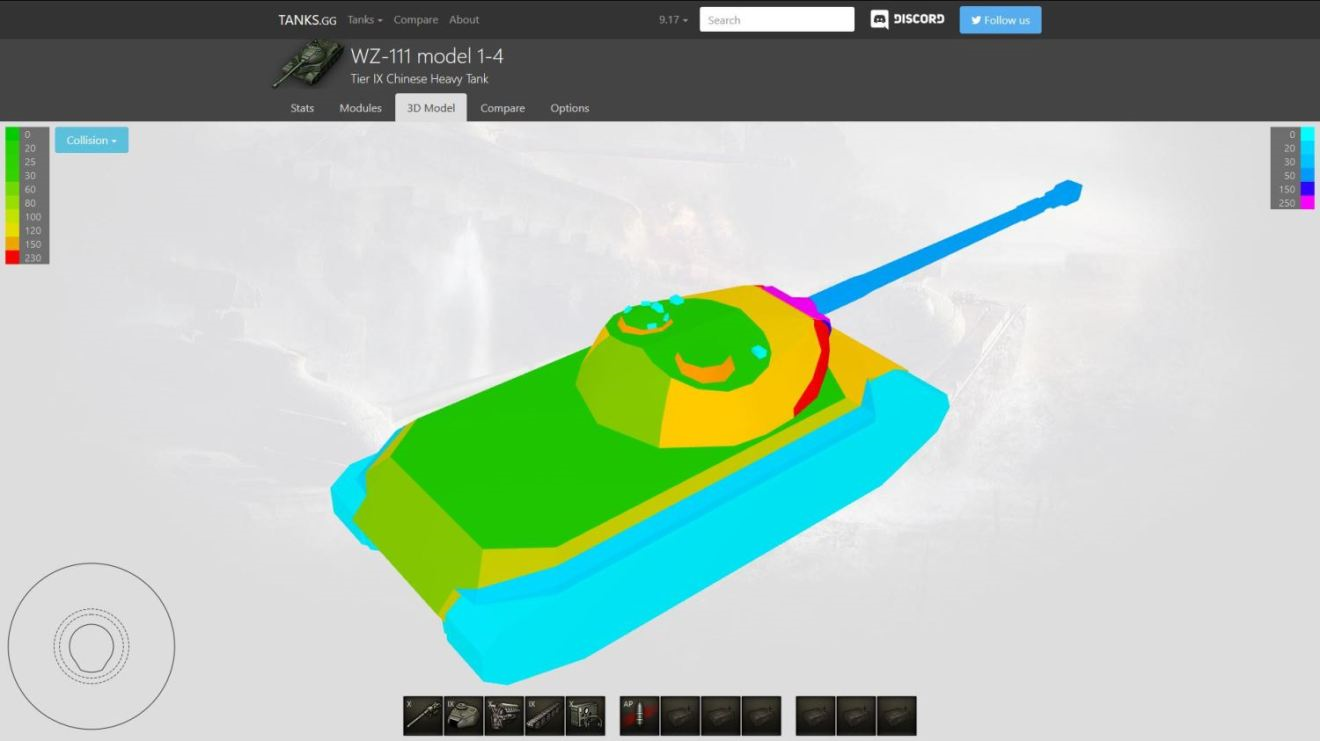
Task: Choose the tier IX tracks suspension icon
Action: [544, 716]
